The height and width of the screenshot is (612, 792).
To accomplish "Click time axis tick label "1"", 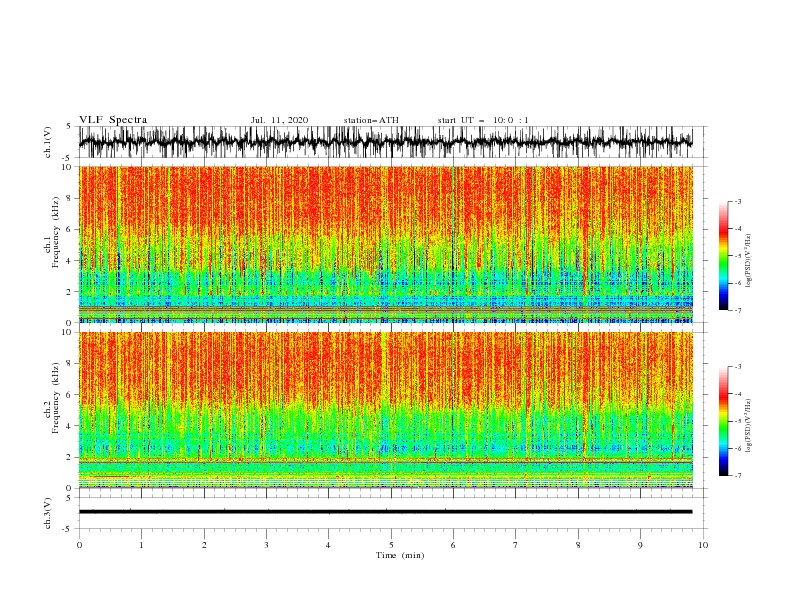I will [x=141, y=545].
